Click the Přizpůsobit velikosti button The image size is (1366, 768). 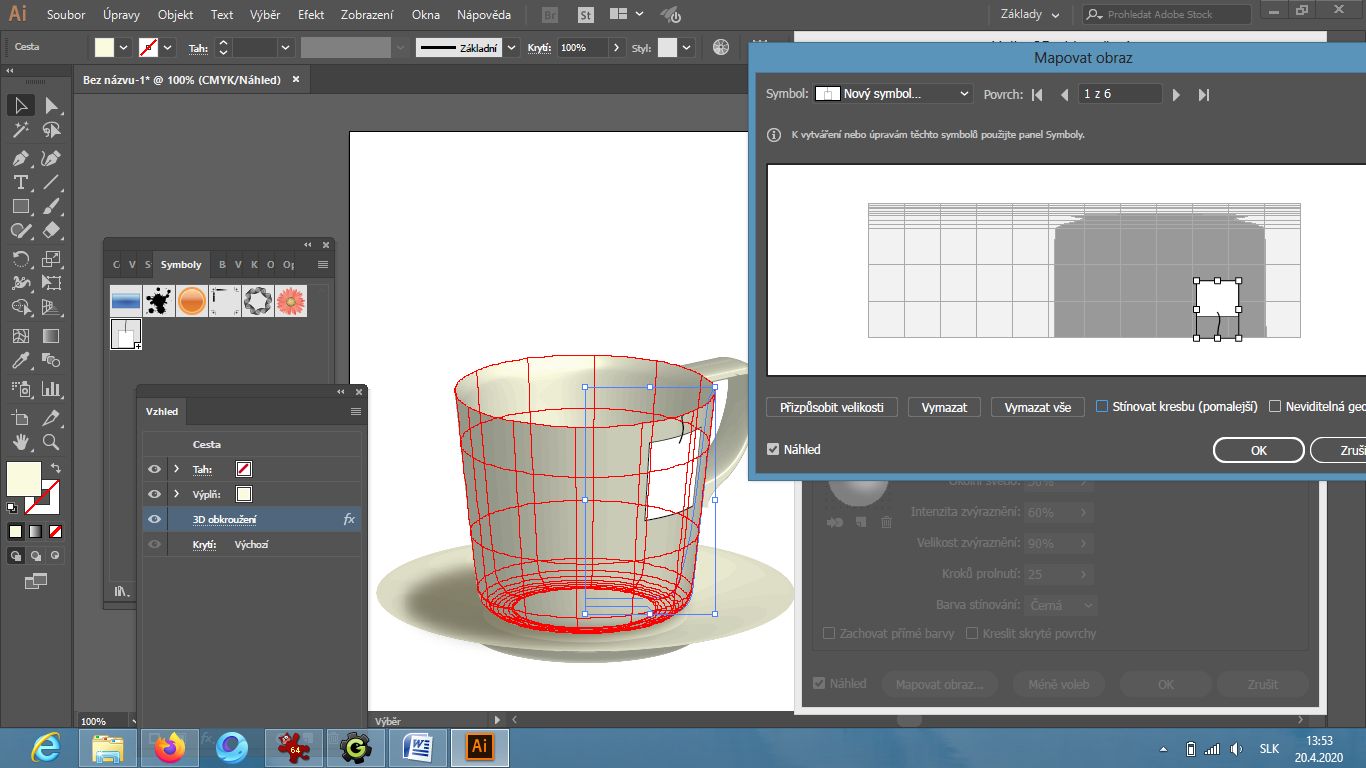point(831,407)
